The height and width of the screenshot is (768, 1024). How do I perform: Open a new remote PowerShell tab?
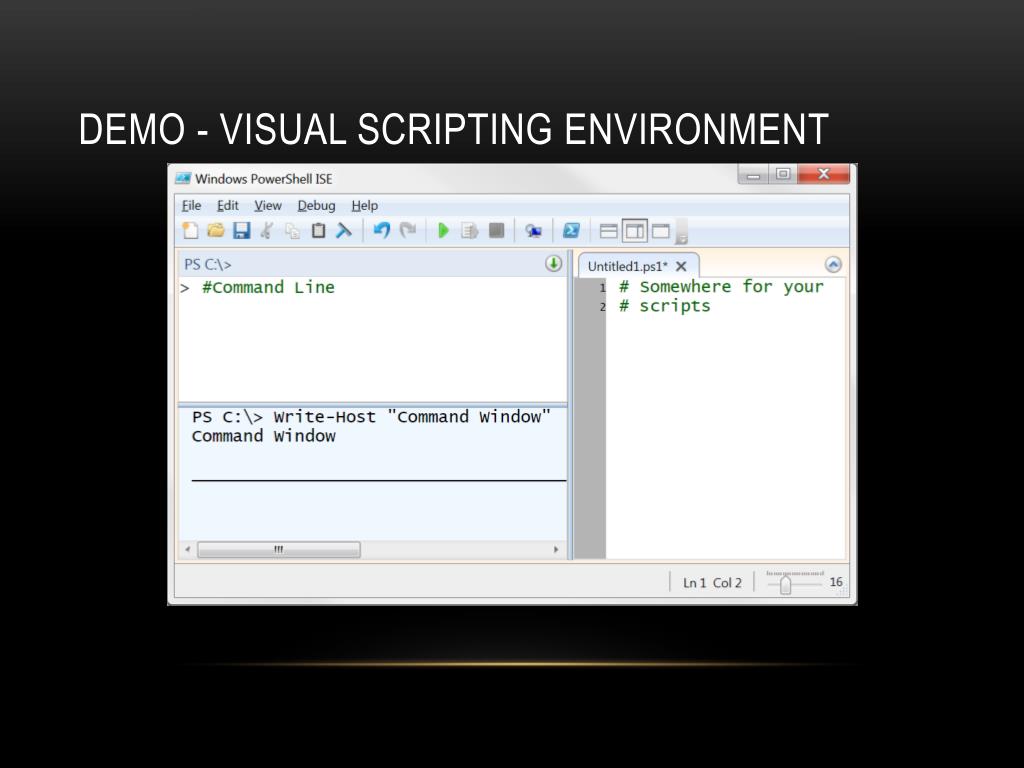(x=534, y=231)
